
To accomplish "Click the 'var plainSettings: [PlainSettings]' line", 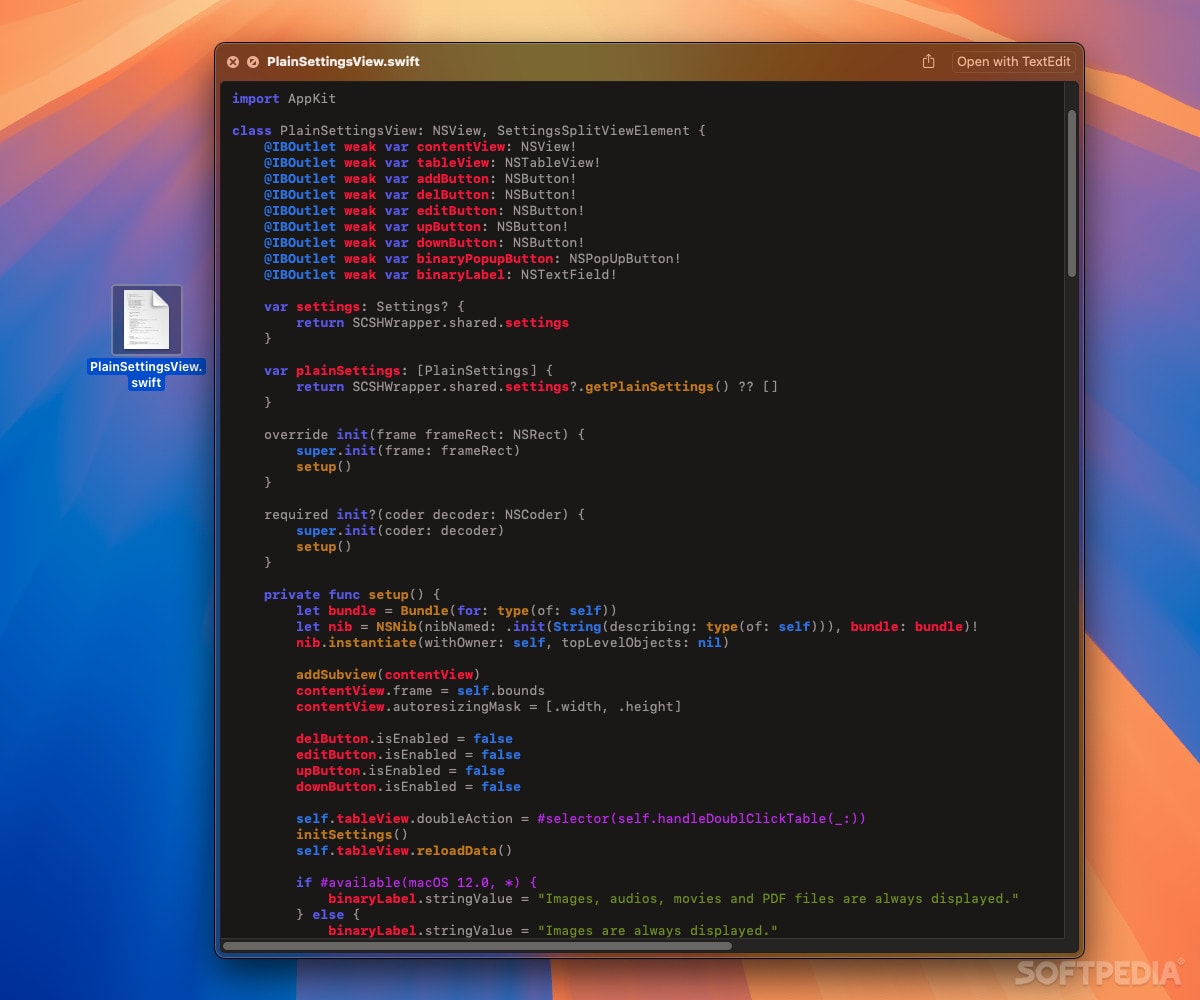I will coord(408,371).
